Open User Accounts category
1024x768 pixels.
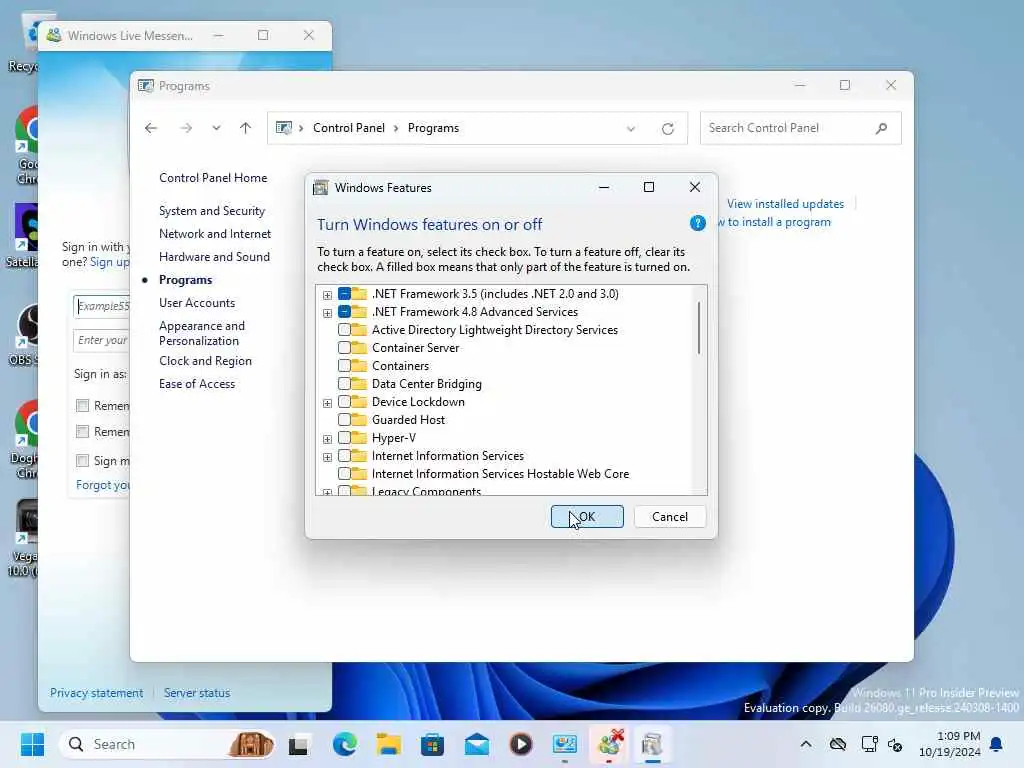[x=197, y=303]
